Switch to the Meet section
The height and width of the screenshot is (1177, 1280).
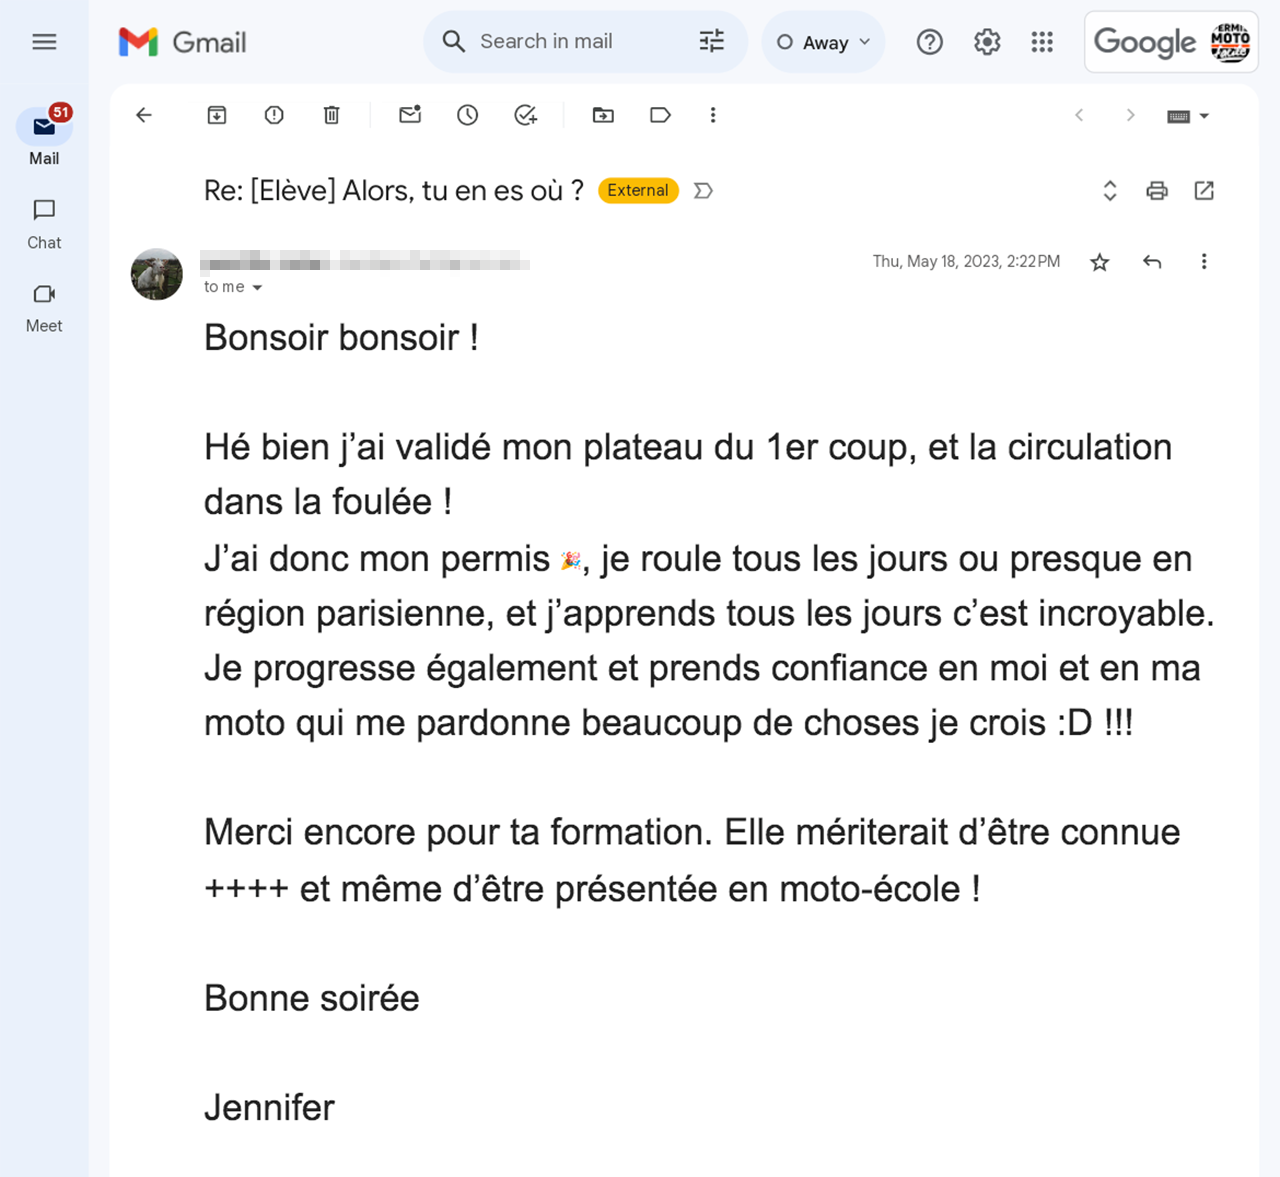click(x=44, y=308)
